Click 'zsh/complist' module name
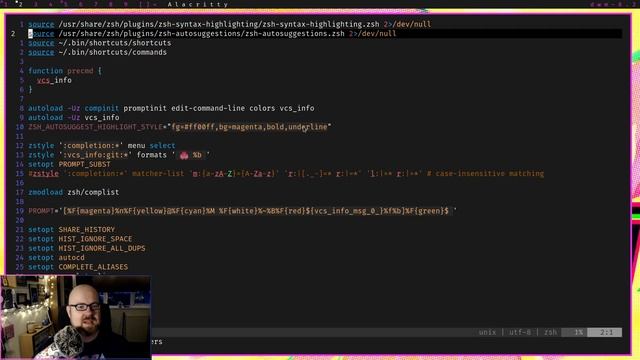Viewport: 640px width, 360px height. tap(93, 192)
